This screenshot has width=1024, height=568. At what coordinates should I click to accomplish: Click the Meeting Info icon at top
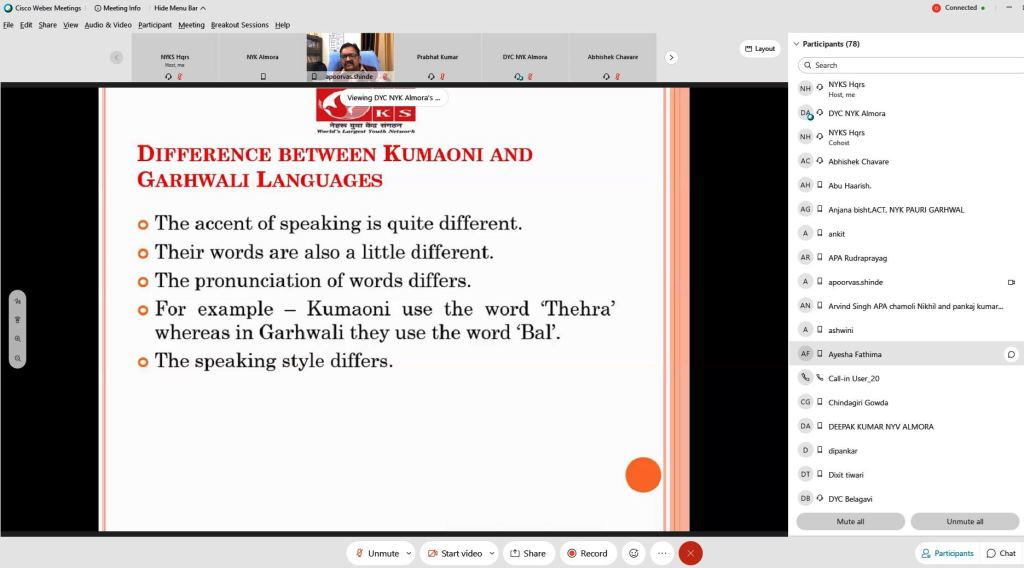[x=98, y=8]
